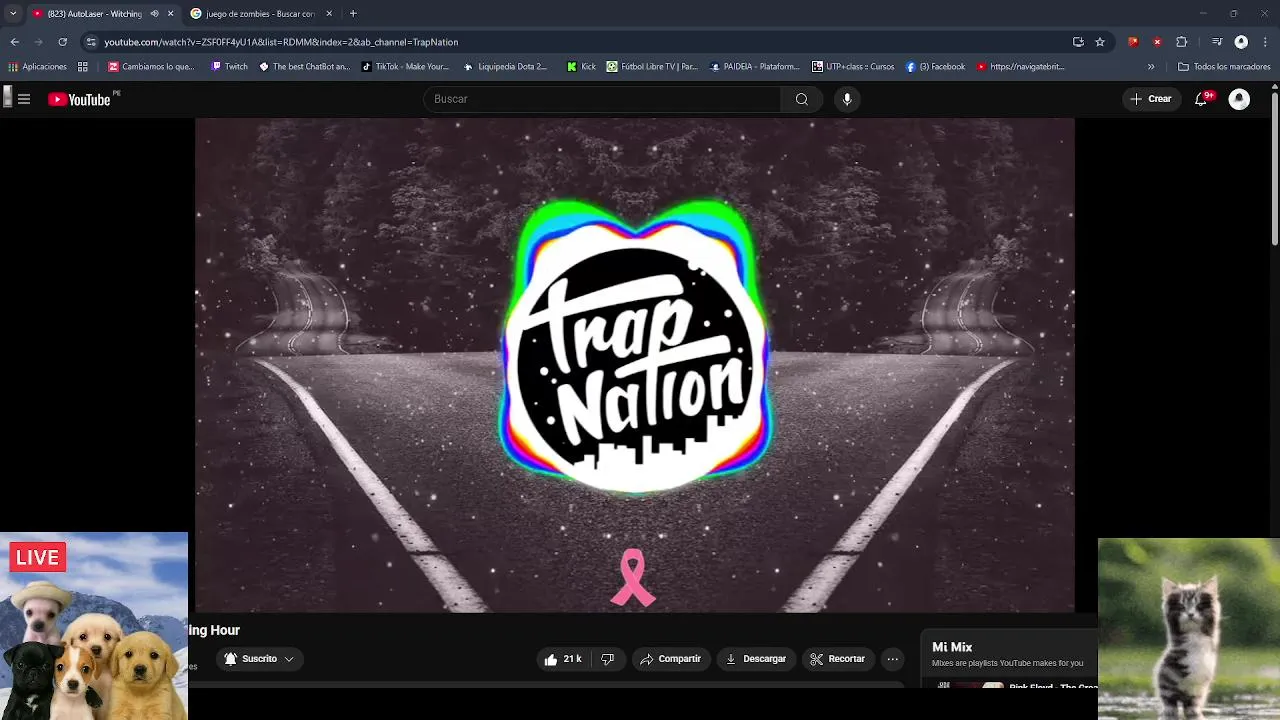
Task: Open Cambiamos lo que... bookmark
Action: tap(151, 67)
